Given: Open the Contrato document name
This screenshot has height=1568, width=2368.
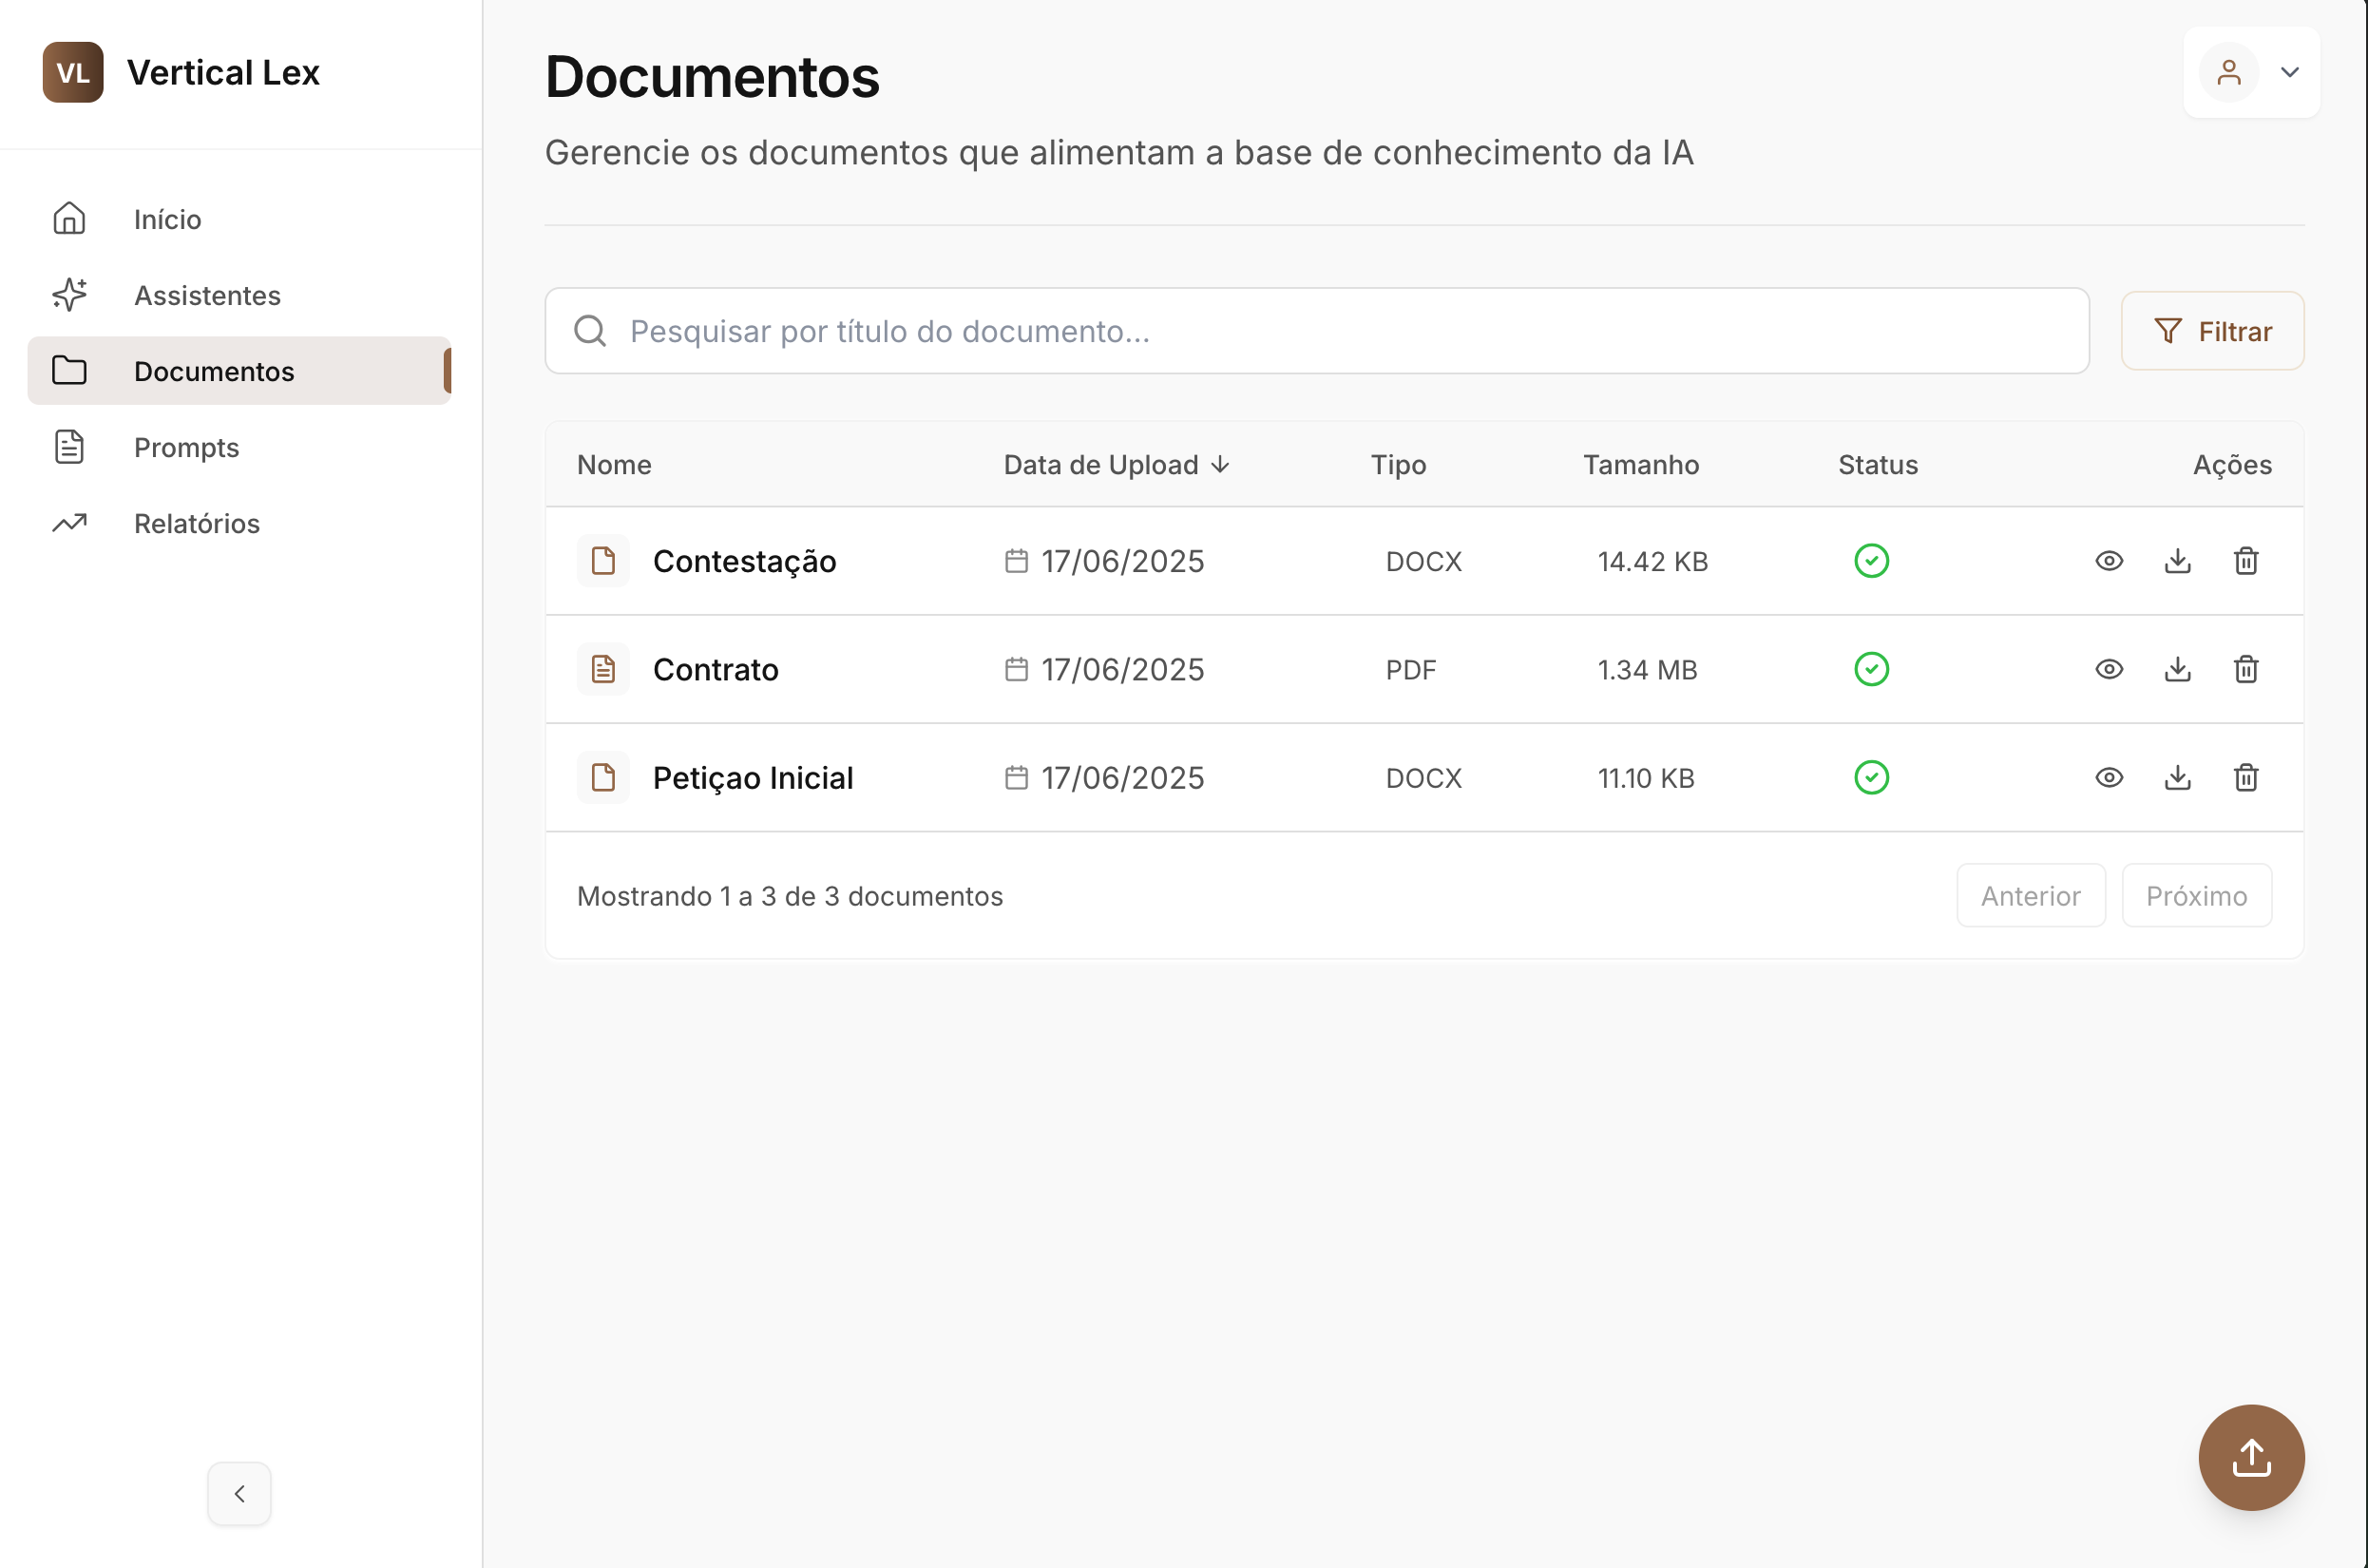Looking at the screenshot, I should pos(716,669).
